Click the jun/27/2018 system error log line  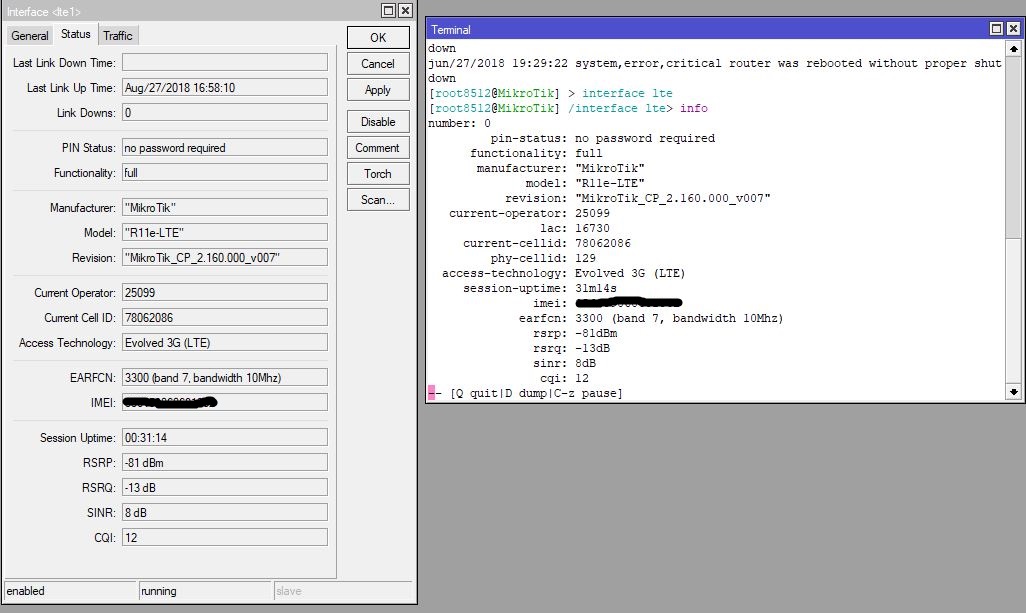715,63
